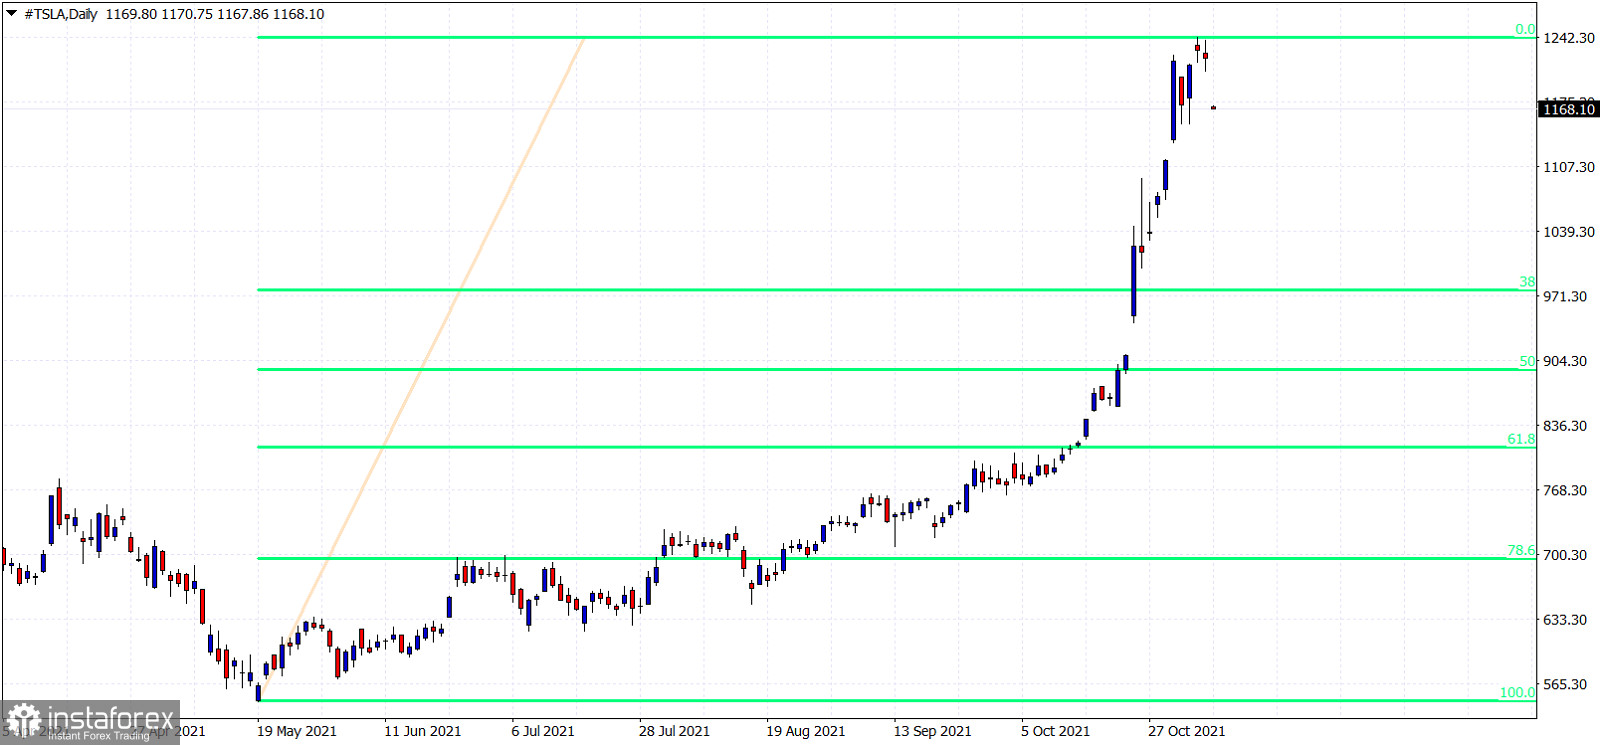Click the 13 Sep 2021 date label
The width and height of the screenshot is (1600, 745).
click(932, 731)
